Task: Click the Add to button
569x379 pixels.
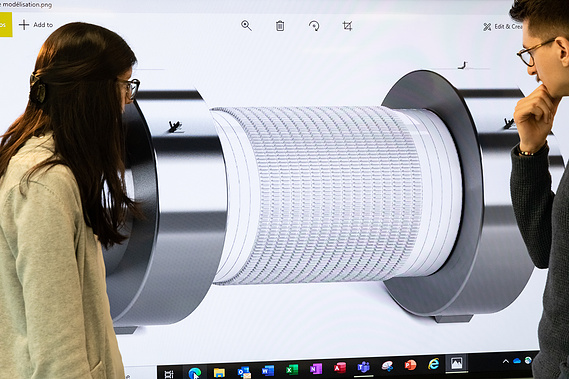Action: (x=36, y=25)
